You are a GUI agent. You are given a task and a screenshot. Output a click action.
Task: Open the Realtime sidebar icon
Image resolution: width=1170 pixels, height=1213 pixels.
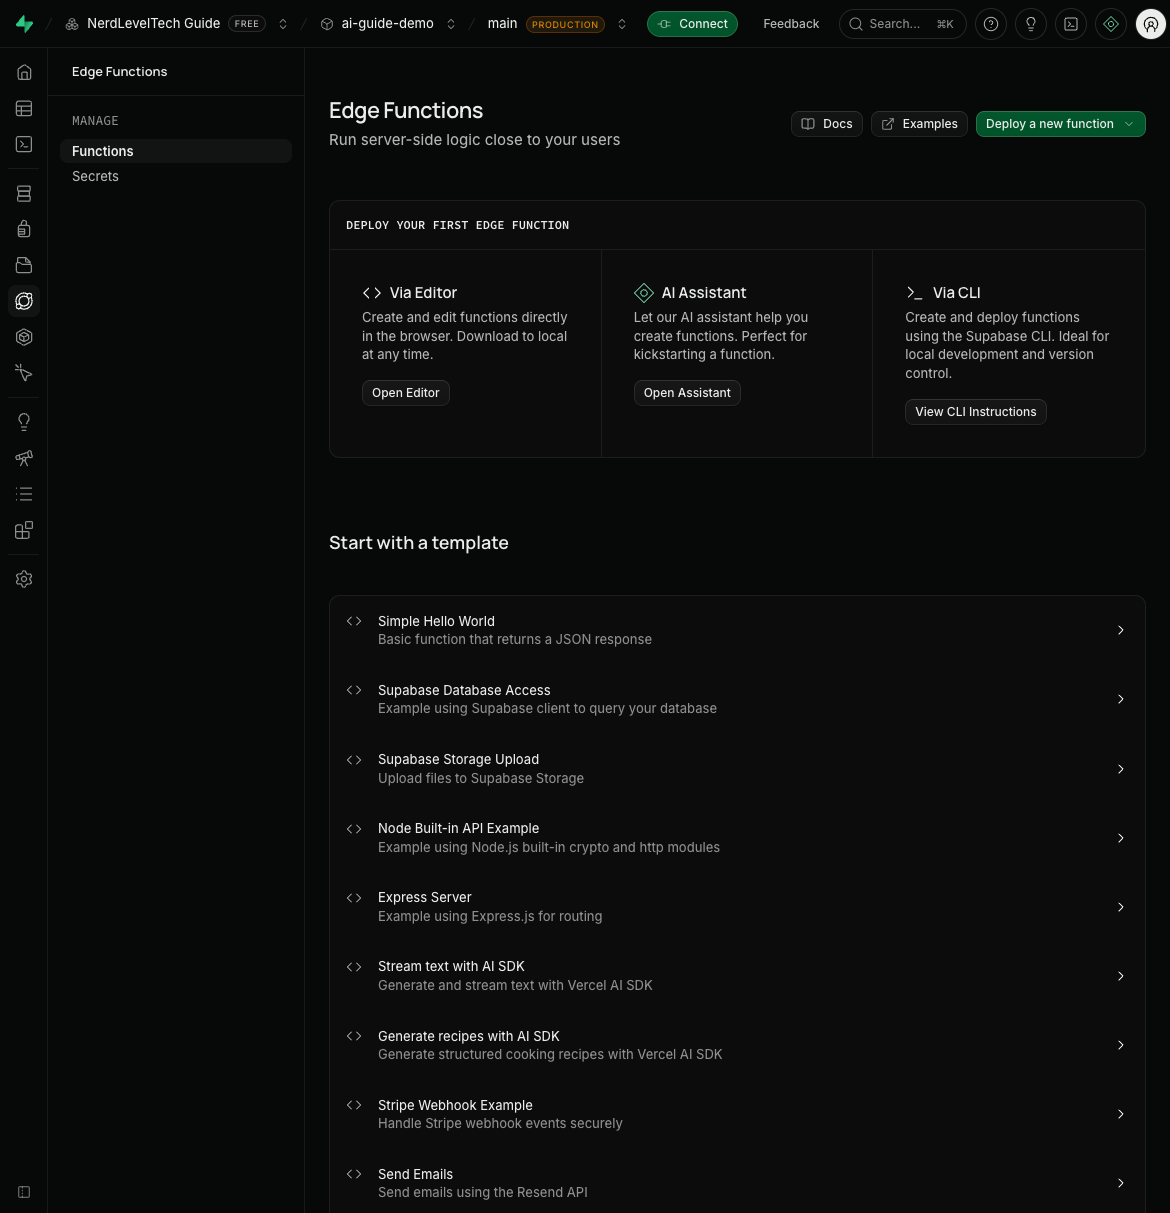(24, 337)
